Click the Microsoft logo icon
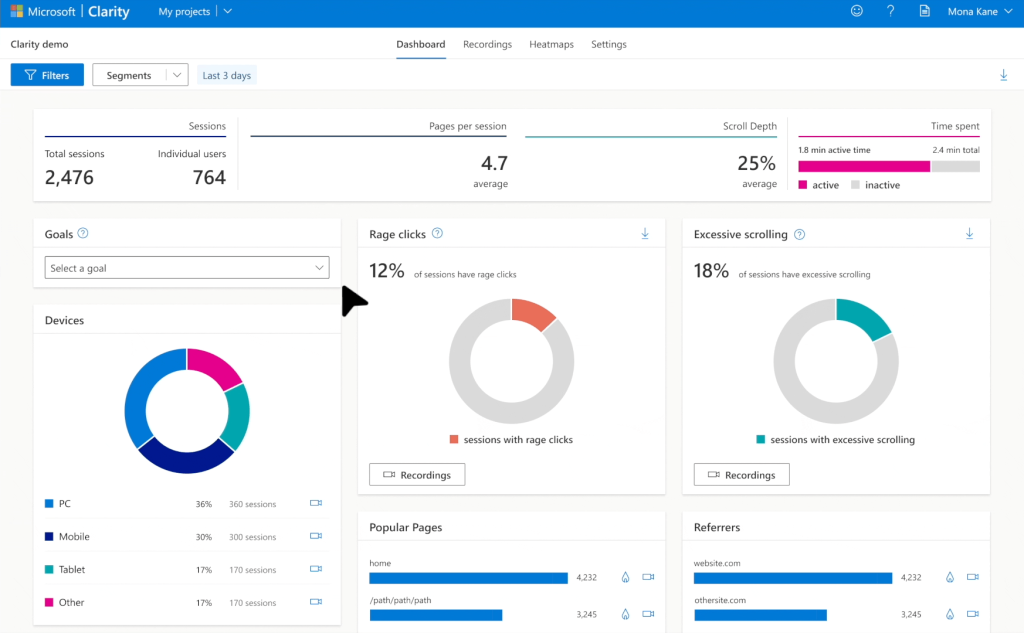Viewport: 1024px width, 633px height. pos(16,11)
